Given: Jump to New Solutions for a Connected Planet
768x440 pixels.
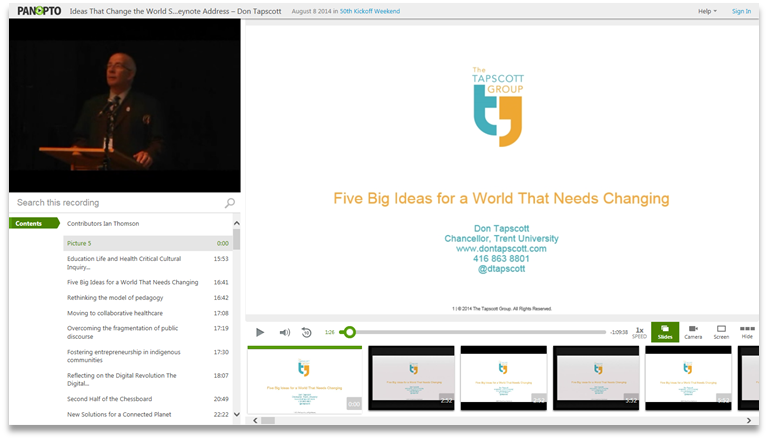Looking at the screenshot, I should click(148, 415).
